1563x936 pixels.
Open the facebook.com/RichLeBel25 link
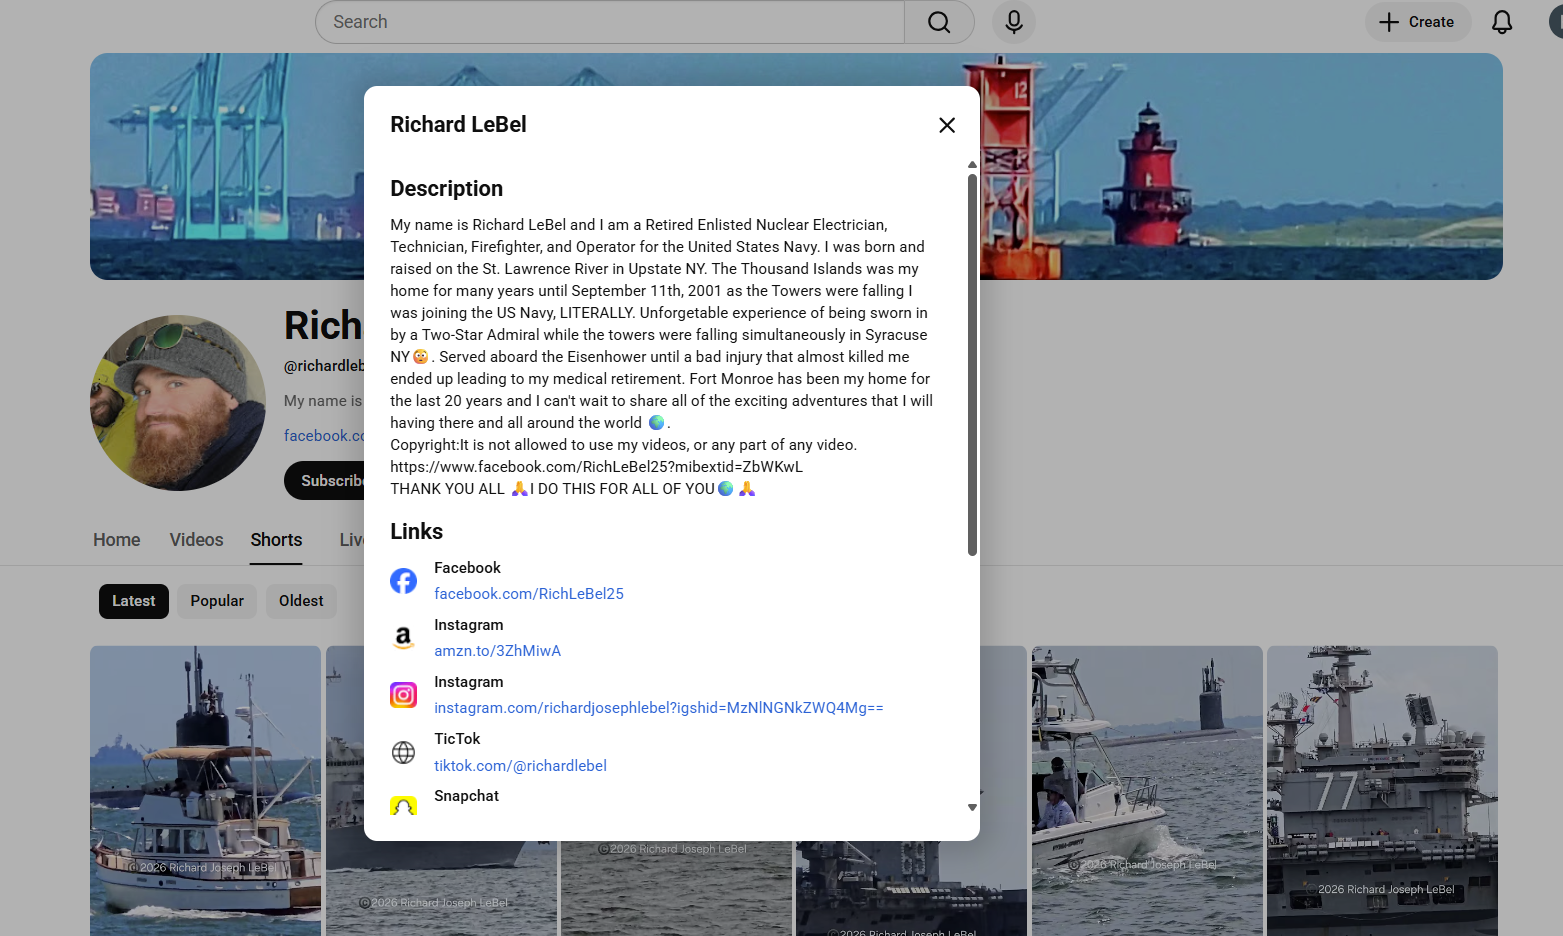(x=528, y=594)
